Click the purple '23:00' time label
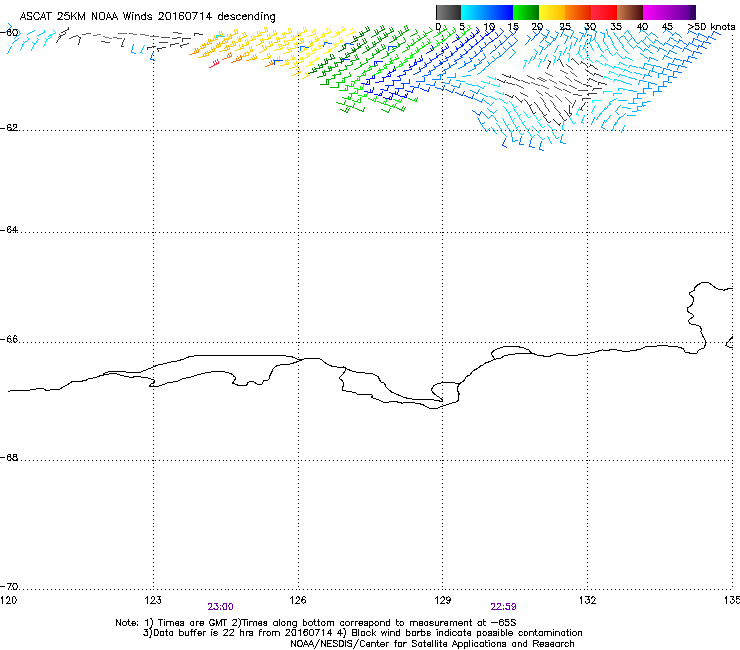 220,607
